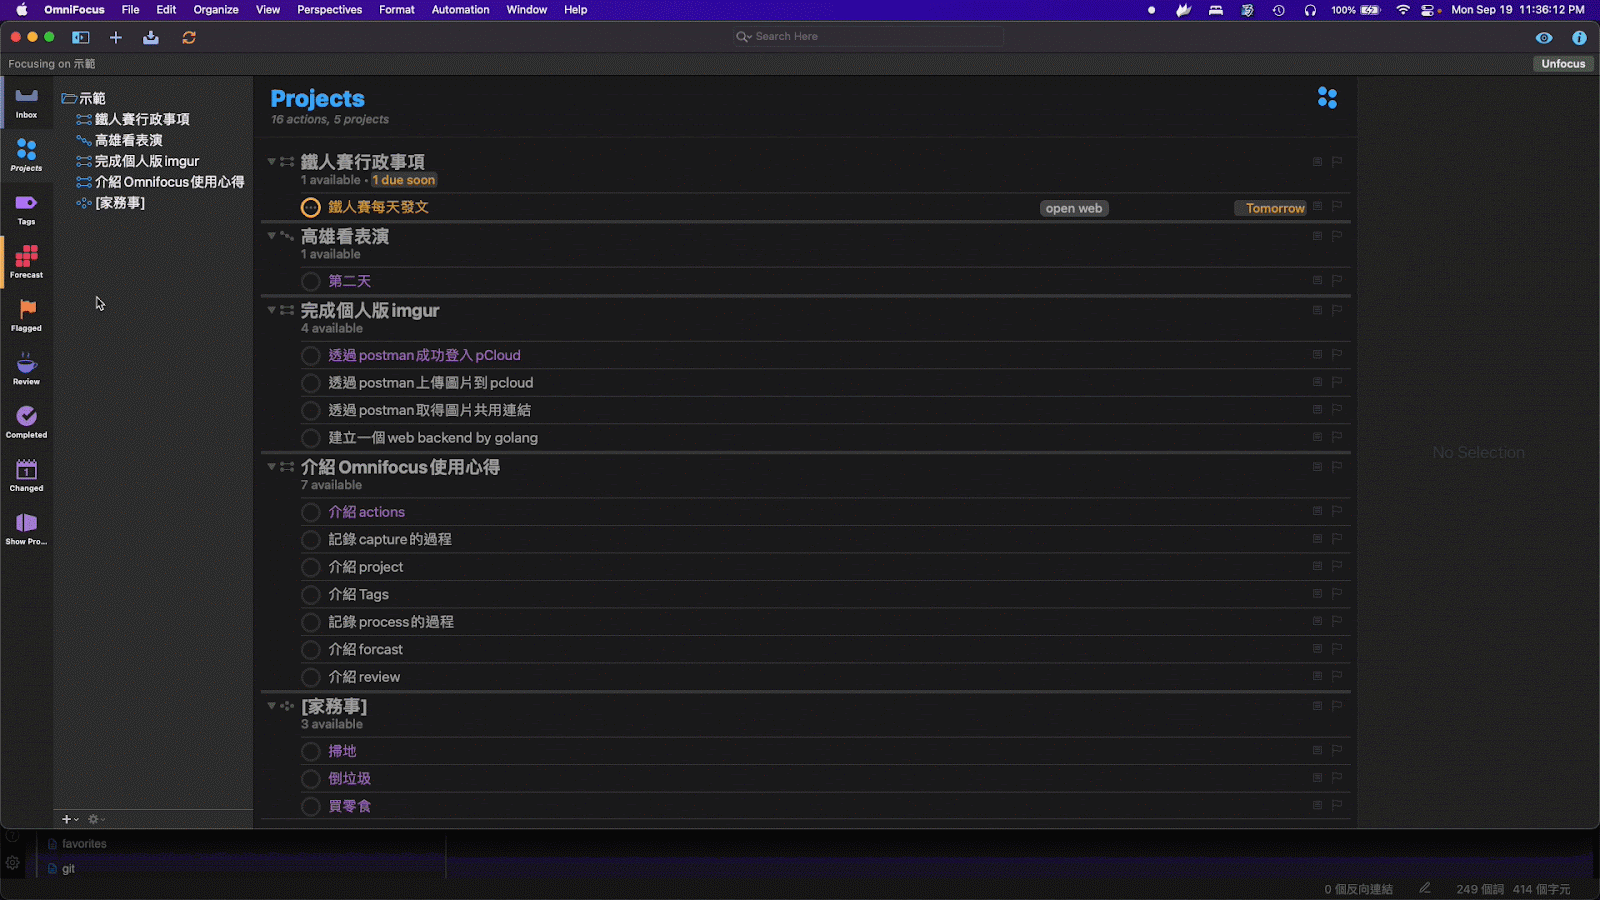
Task: Click the Search Here field
Action: tap(868, 37)
